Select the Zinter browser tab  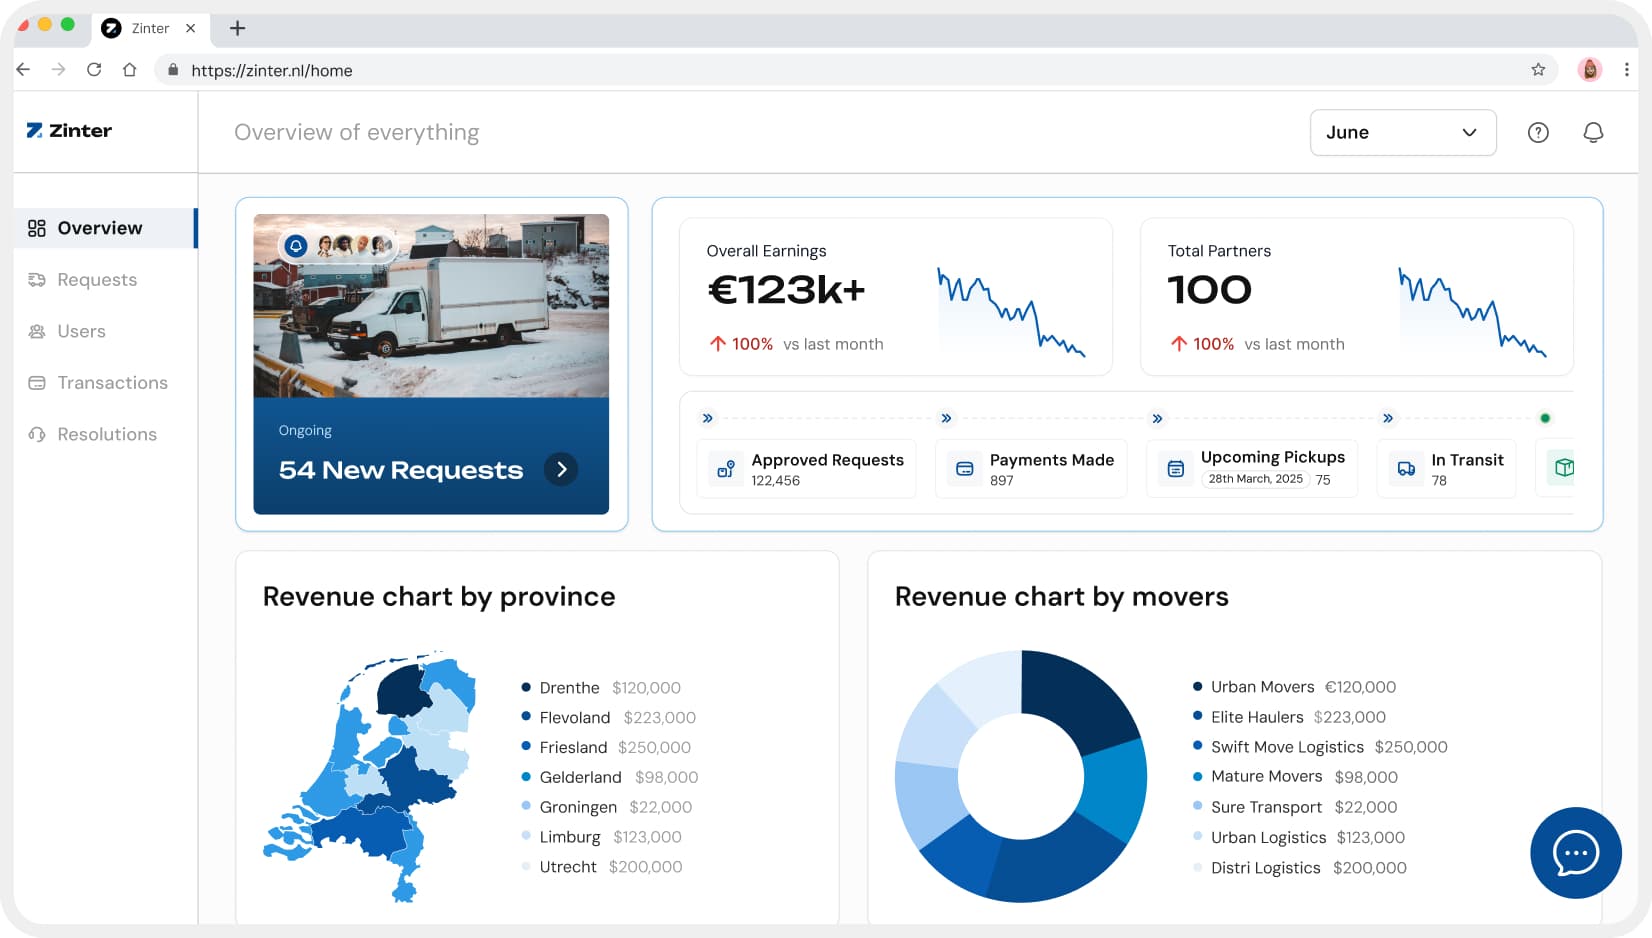[150, 28]
